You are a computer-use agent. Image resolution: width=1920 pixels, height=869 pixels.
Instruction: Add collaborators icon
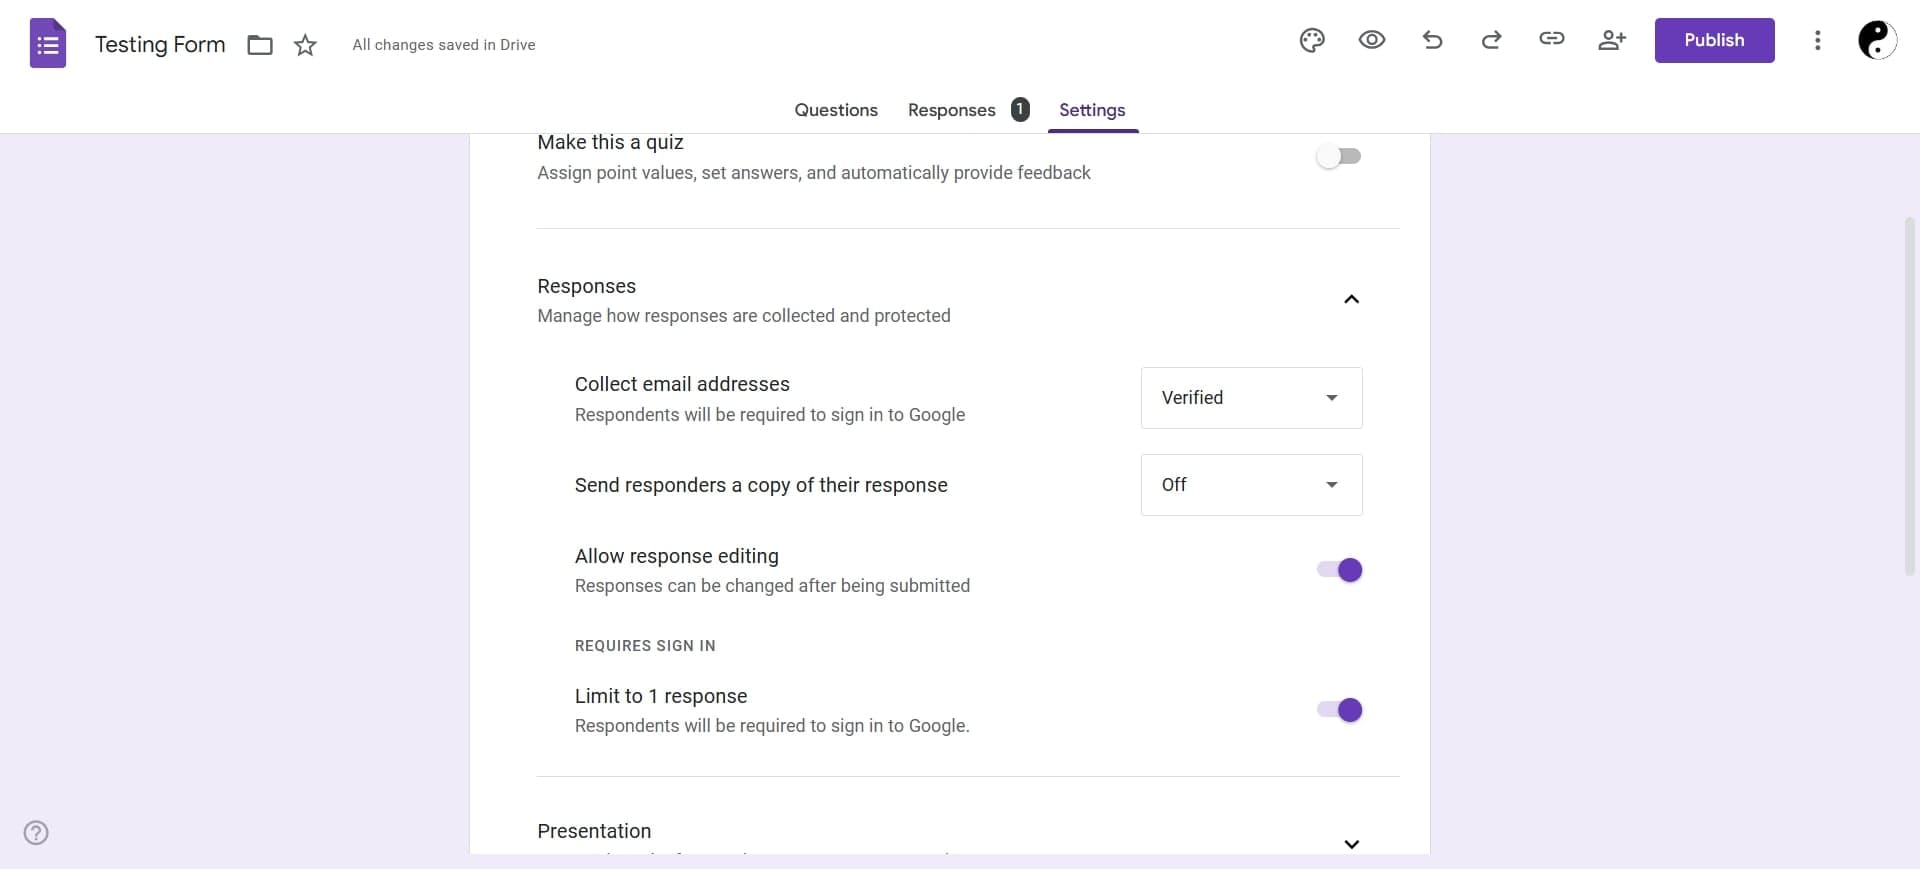1612,40
